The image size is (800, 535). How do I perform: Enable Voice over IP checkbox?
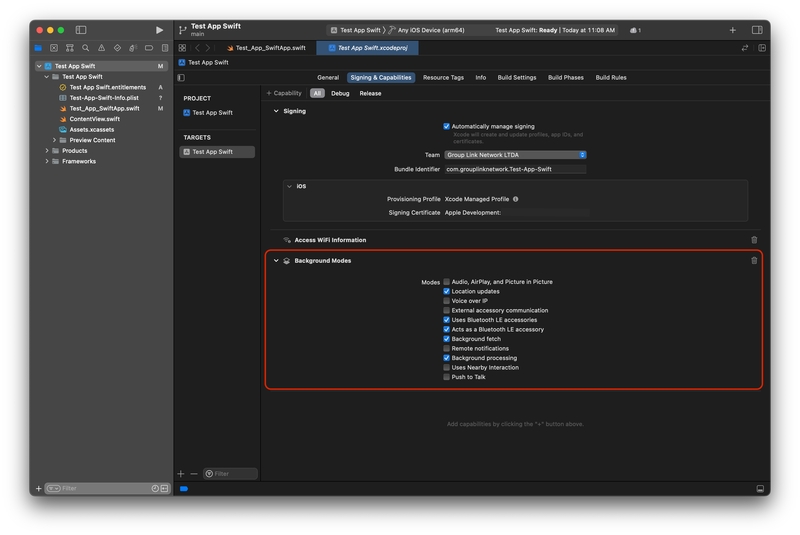[447, 301]
